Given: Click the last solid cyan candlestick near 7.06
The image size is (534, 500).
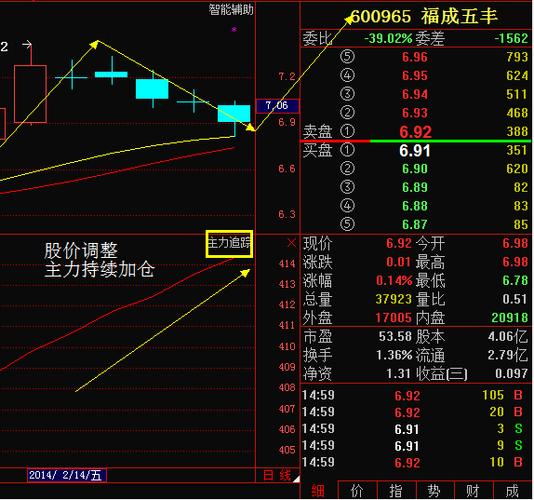Looking at the screenshot, I should 234,113.
